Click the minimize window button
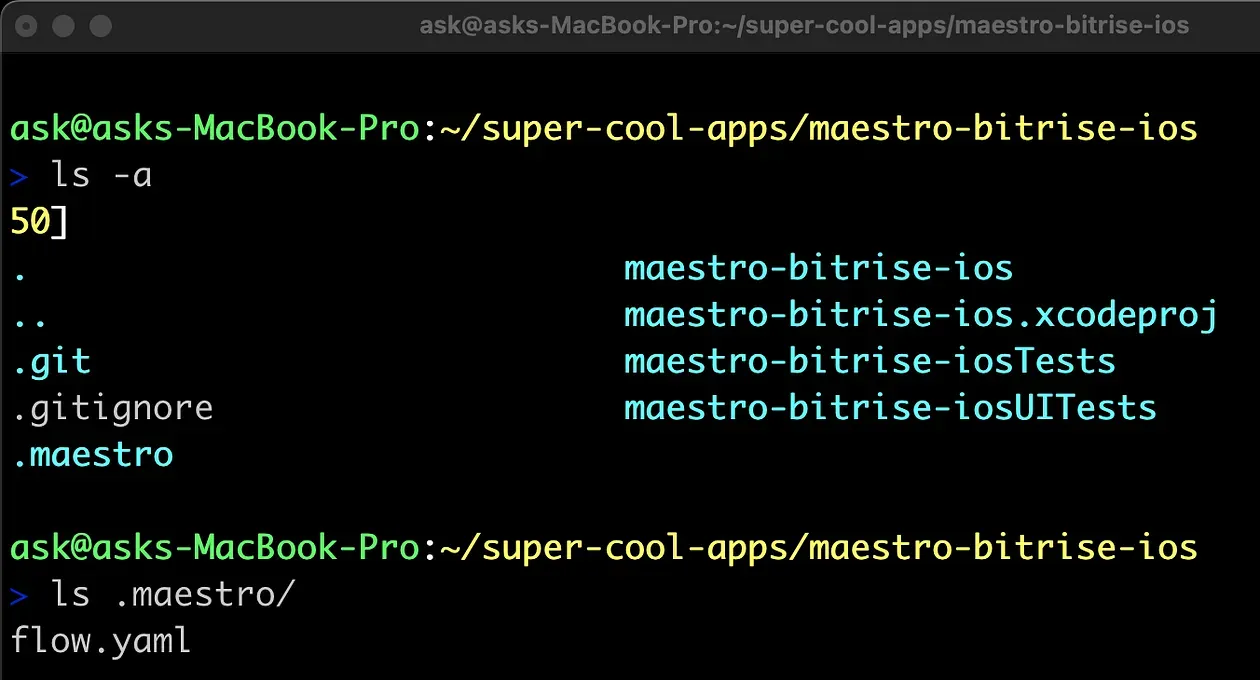The height and width of the screenshot is (680, 1260). 64,26
